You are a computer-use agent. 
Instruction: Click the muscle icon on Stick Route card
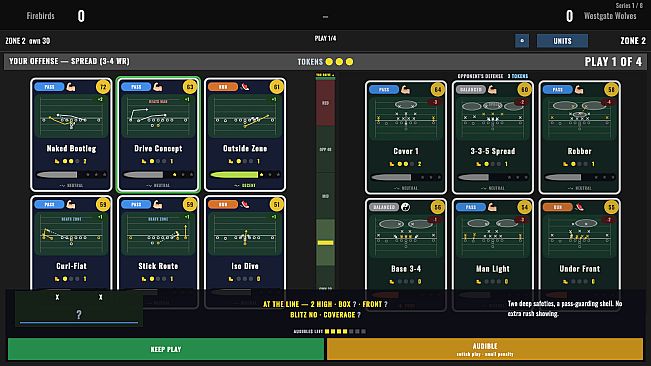click(158, 205)
